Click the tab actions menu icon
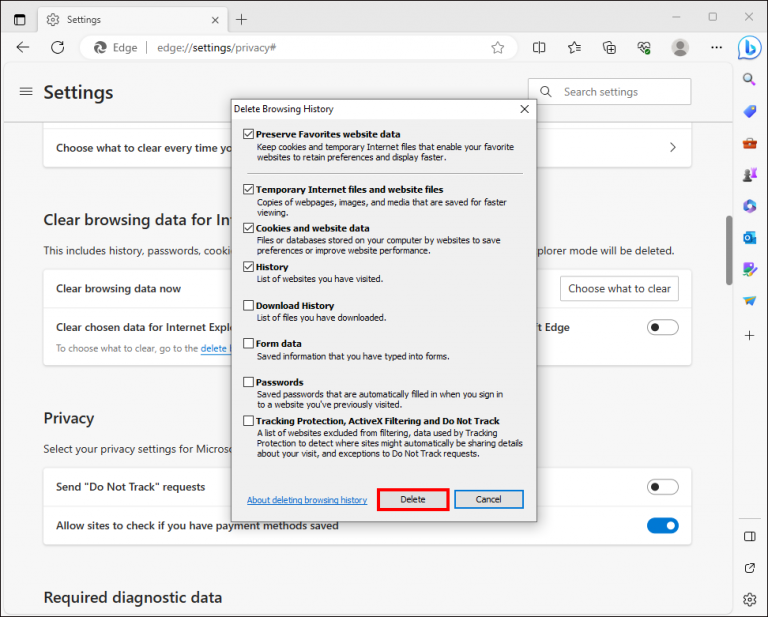 click(20, 20)
